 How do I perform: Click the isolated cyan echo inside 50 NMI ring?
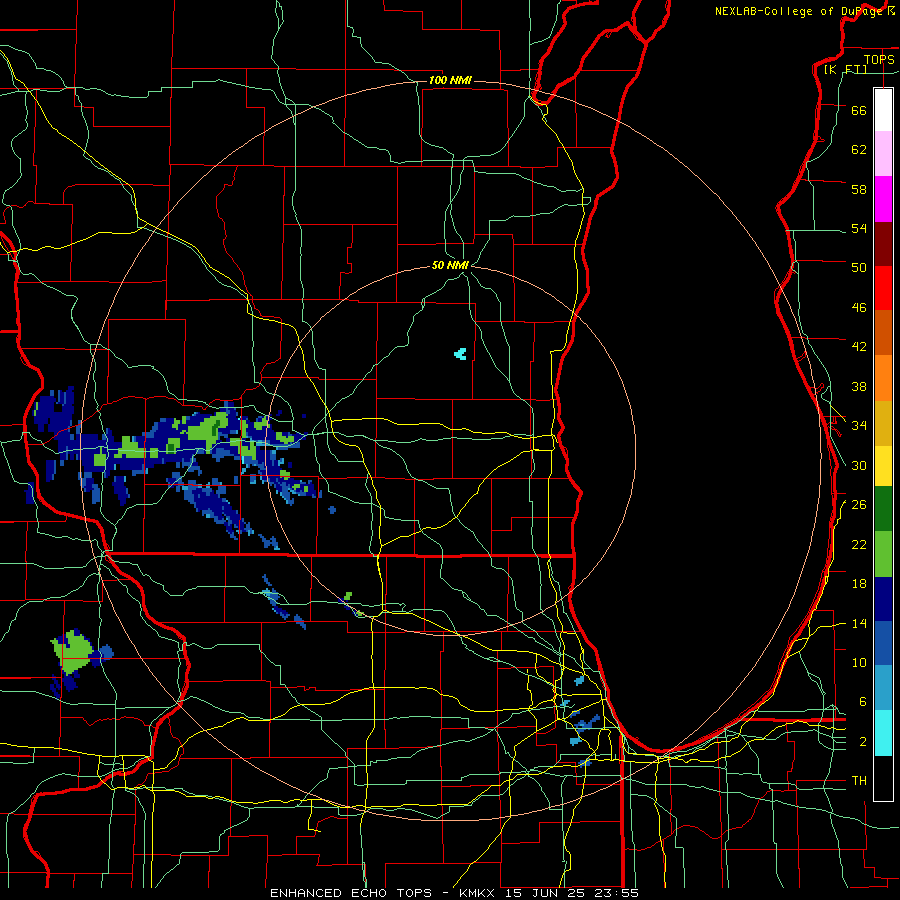point(460,354)
